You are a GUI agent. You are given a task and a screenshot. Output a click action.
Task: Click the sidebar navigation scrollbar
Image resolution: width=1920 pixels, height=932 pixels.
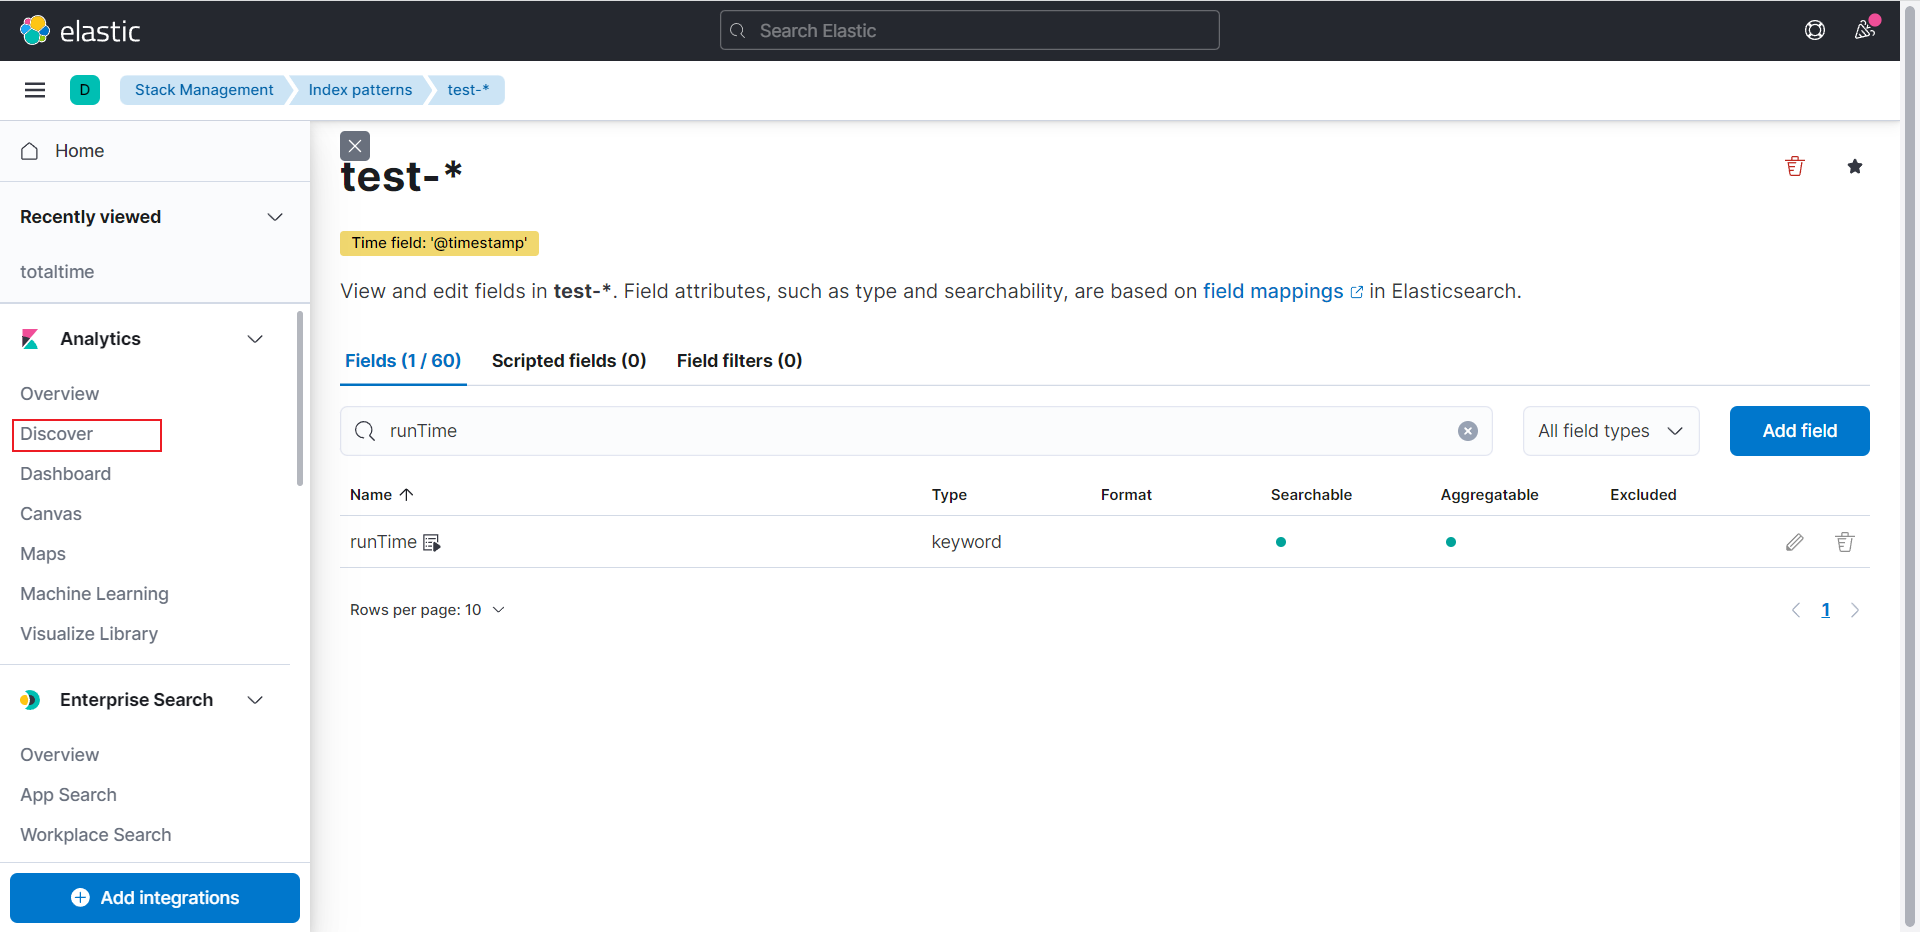click(x=300, y=398)
